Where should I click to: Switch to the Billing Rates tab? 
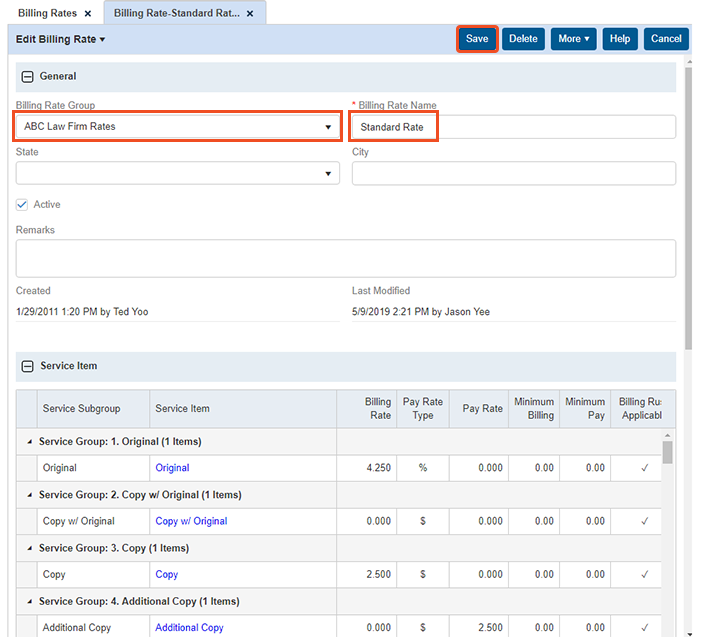[47, 14]
